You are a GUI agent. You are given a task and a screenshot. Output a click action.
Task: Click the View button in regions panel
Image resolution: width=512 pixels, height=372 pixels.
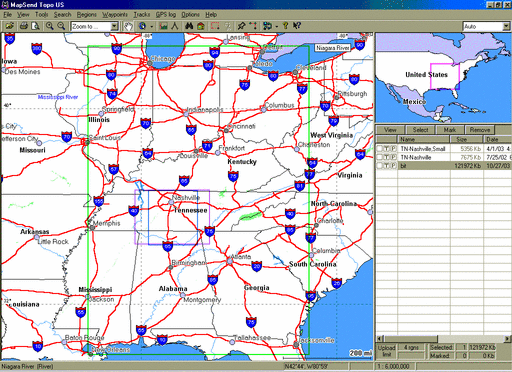coord(390,130)
